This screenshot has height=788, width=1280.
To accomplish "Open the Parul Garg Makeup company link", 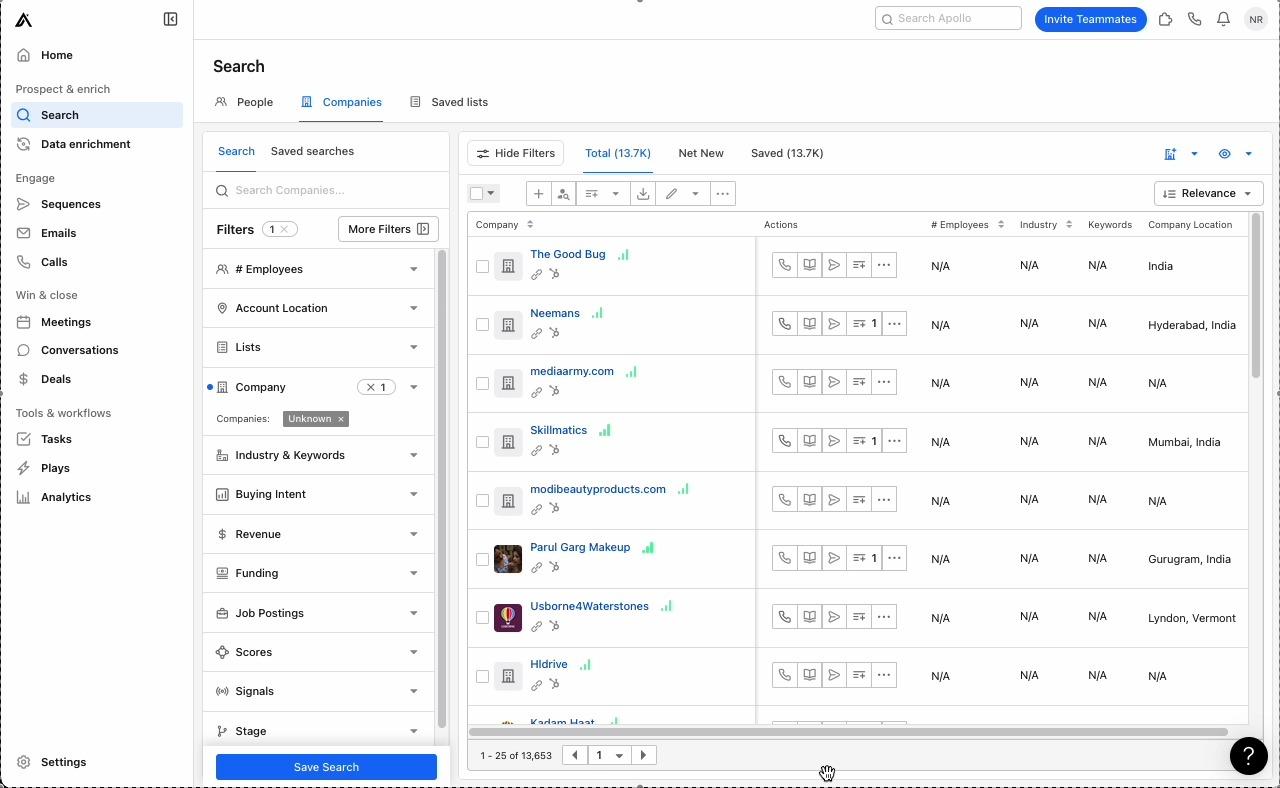I will [580, 547].
